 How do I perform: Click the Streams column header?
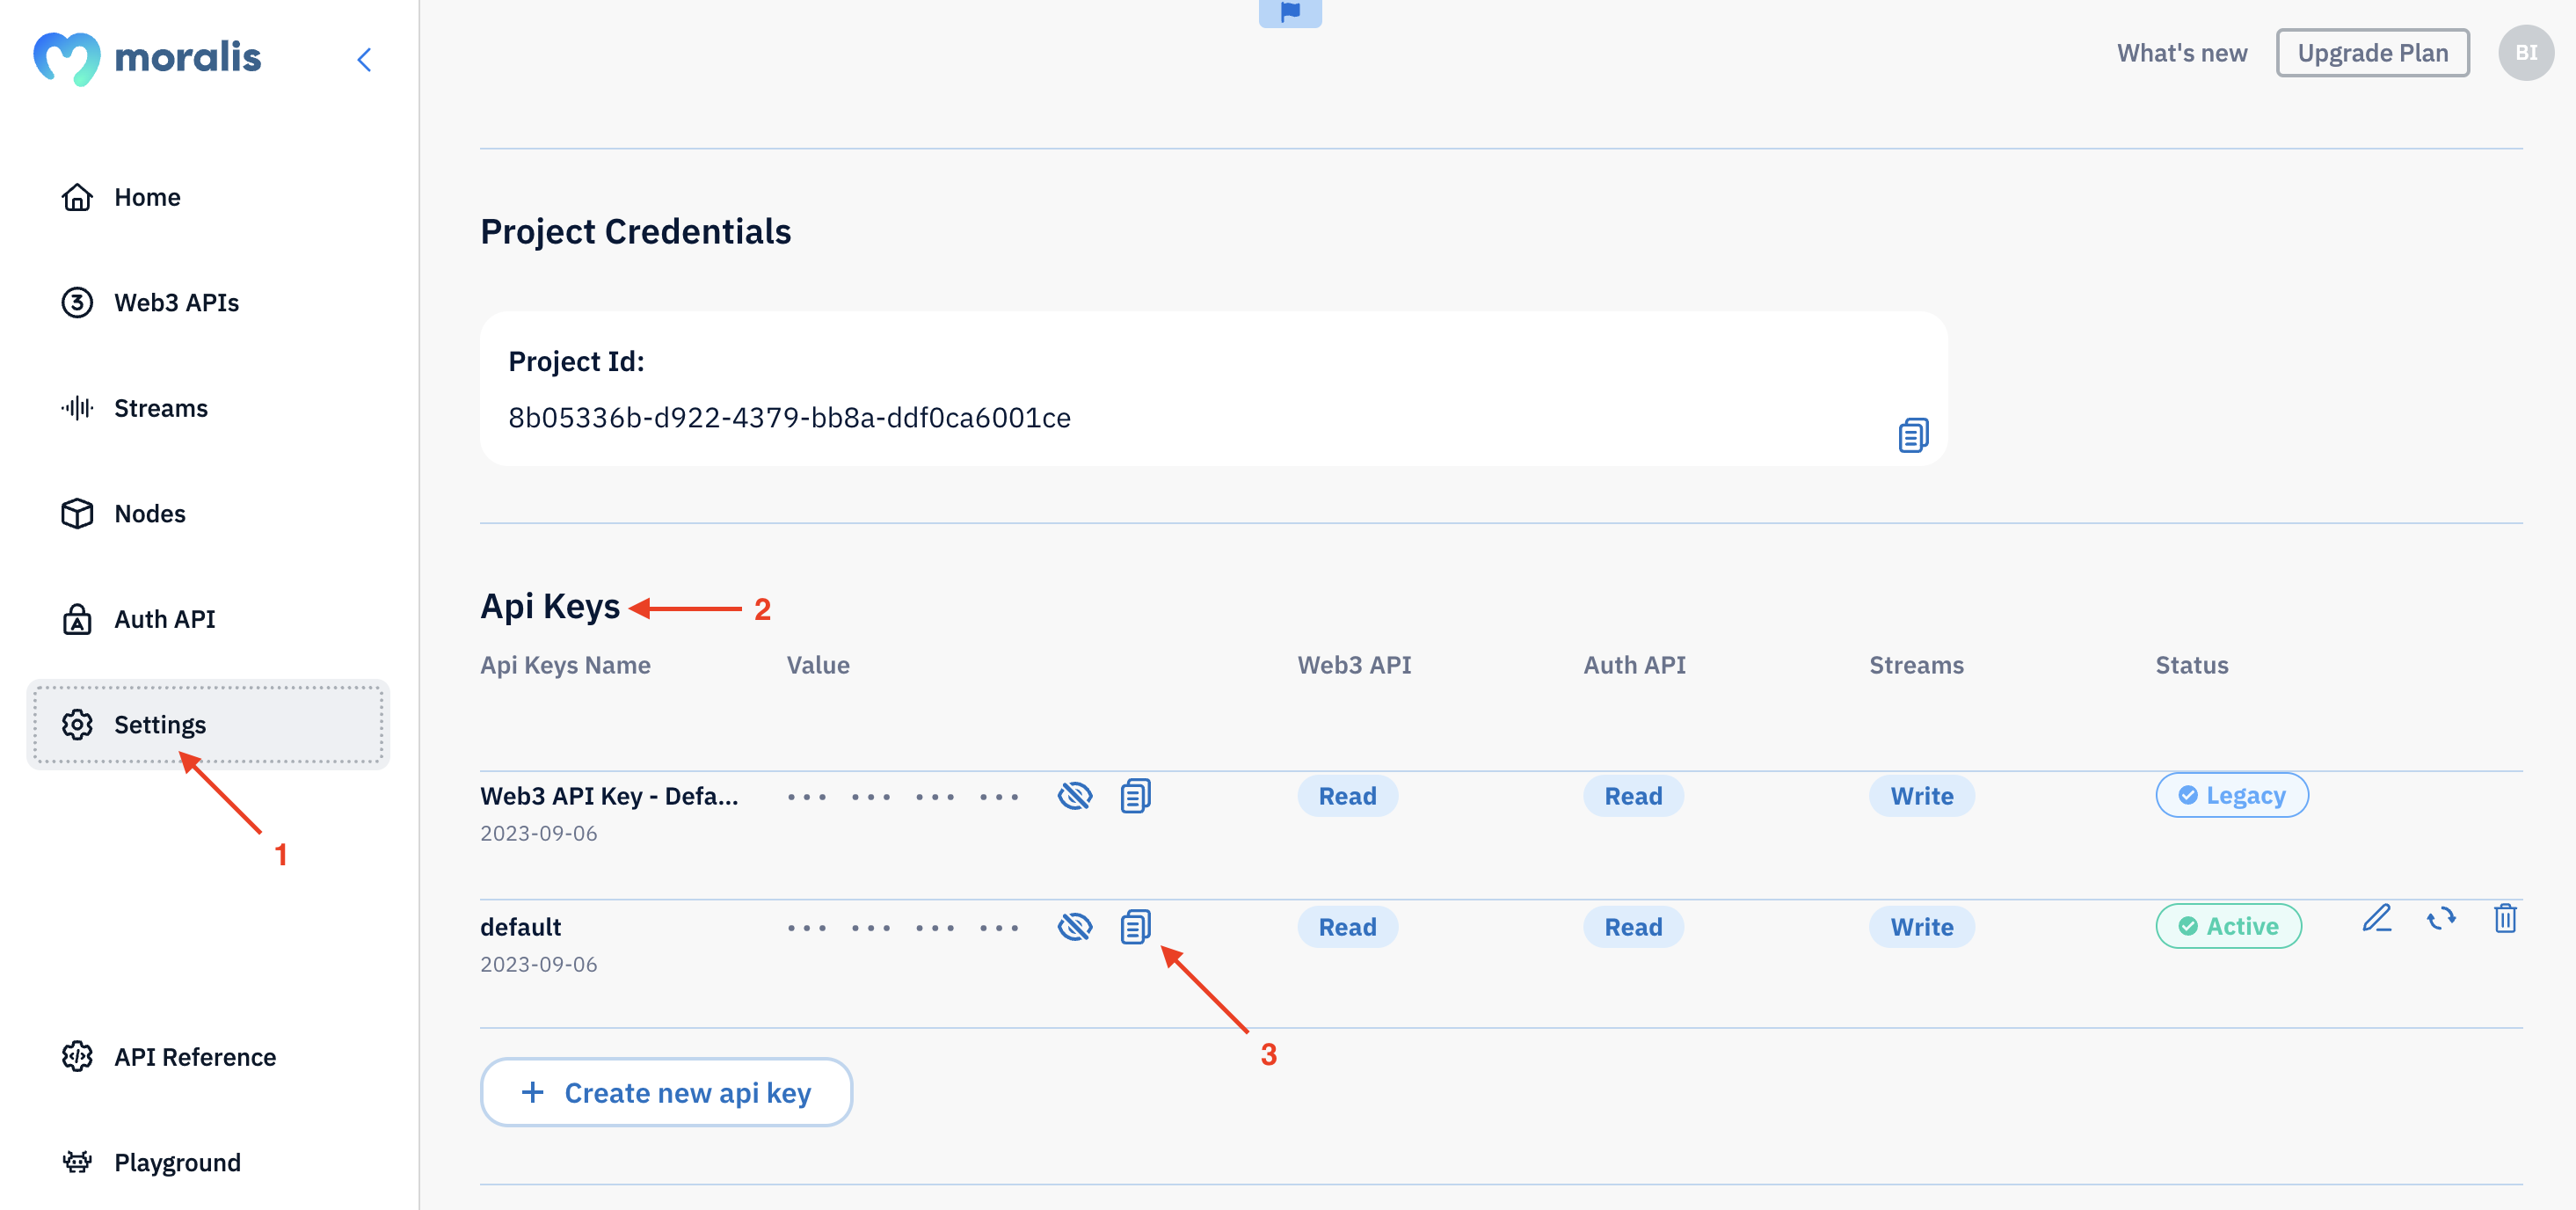pos(1916,665)
